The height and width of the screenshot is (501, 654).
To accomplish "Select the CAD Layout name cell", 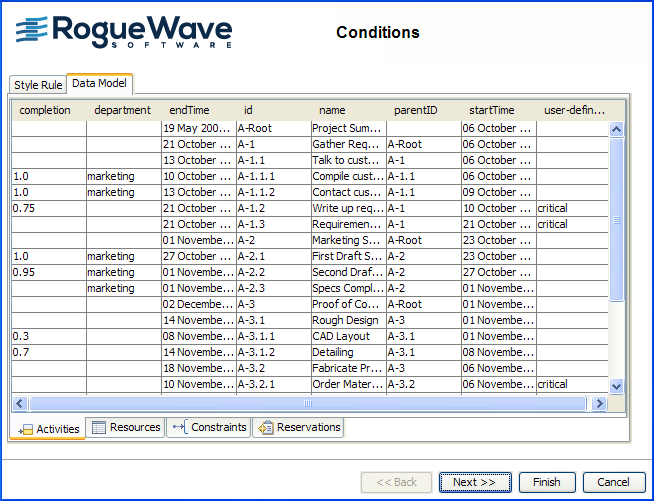I will [347, 336].
